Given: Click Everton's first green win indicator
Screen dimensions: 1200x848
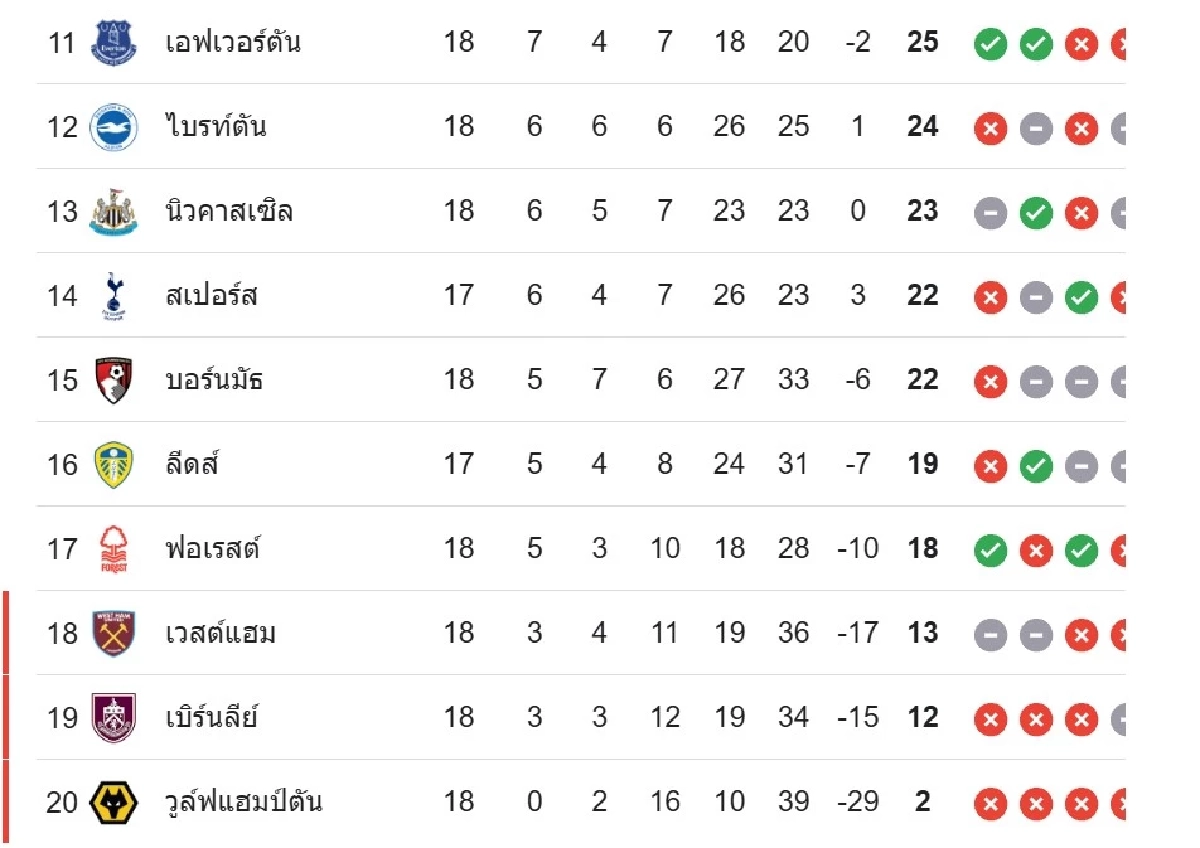Looking at the screenshot, I should click(991, 44).
